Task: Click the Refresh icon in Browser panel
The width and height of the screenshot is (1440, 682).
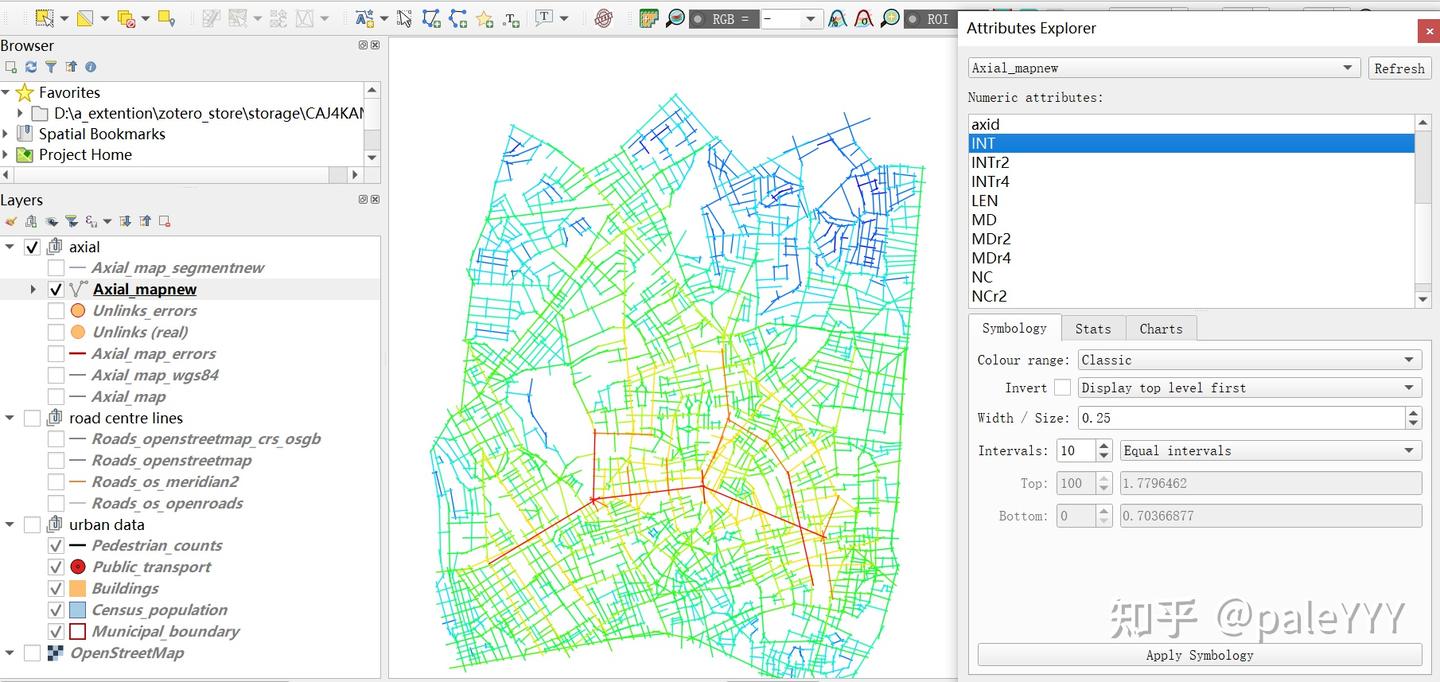Action: click(x=30, y=67)
